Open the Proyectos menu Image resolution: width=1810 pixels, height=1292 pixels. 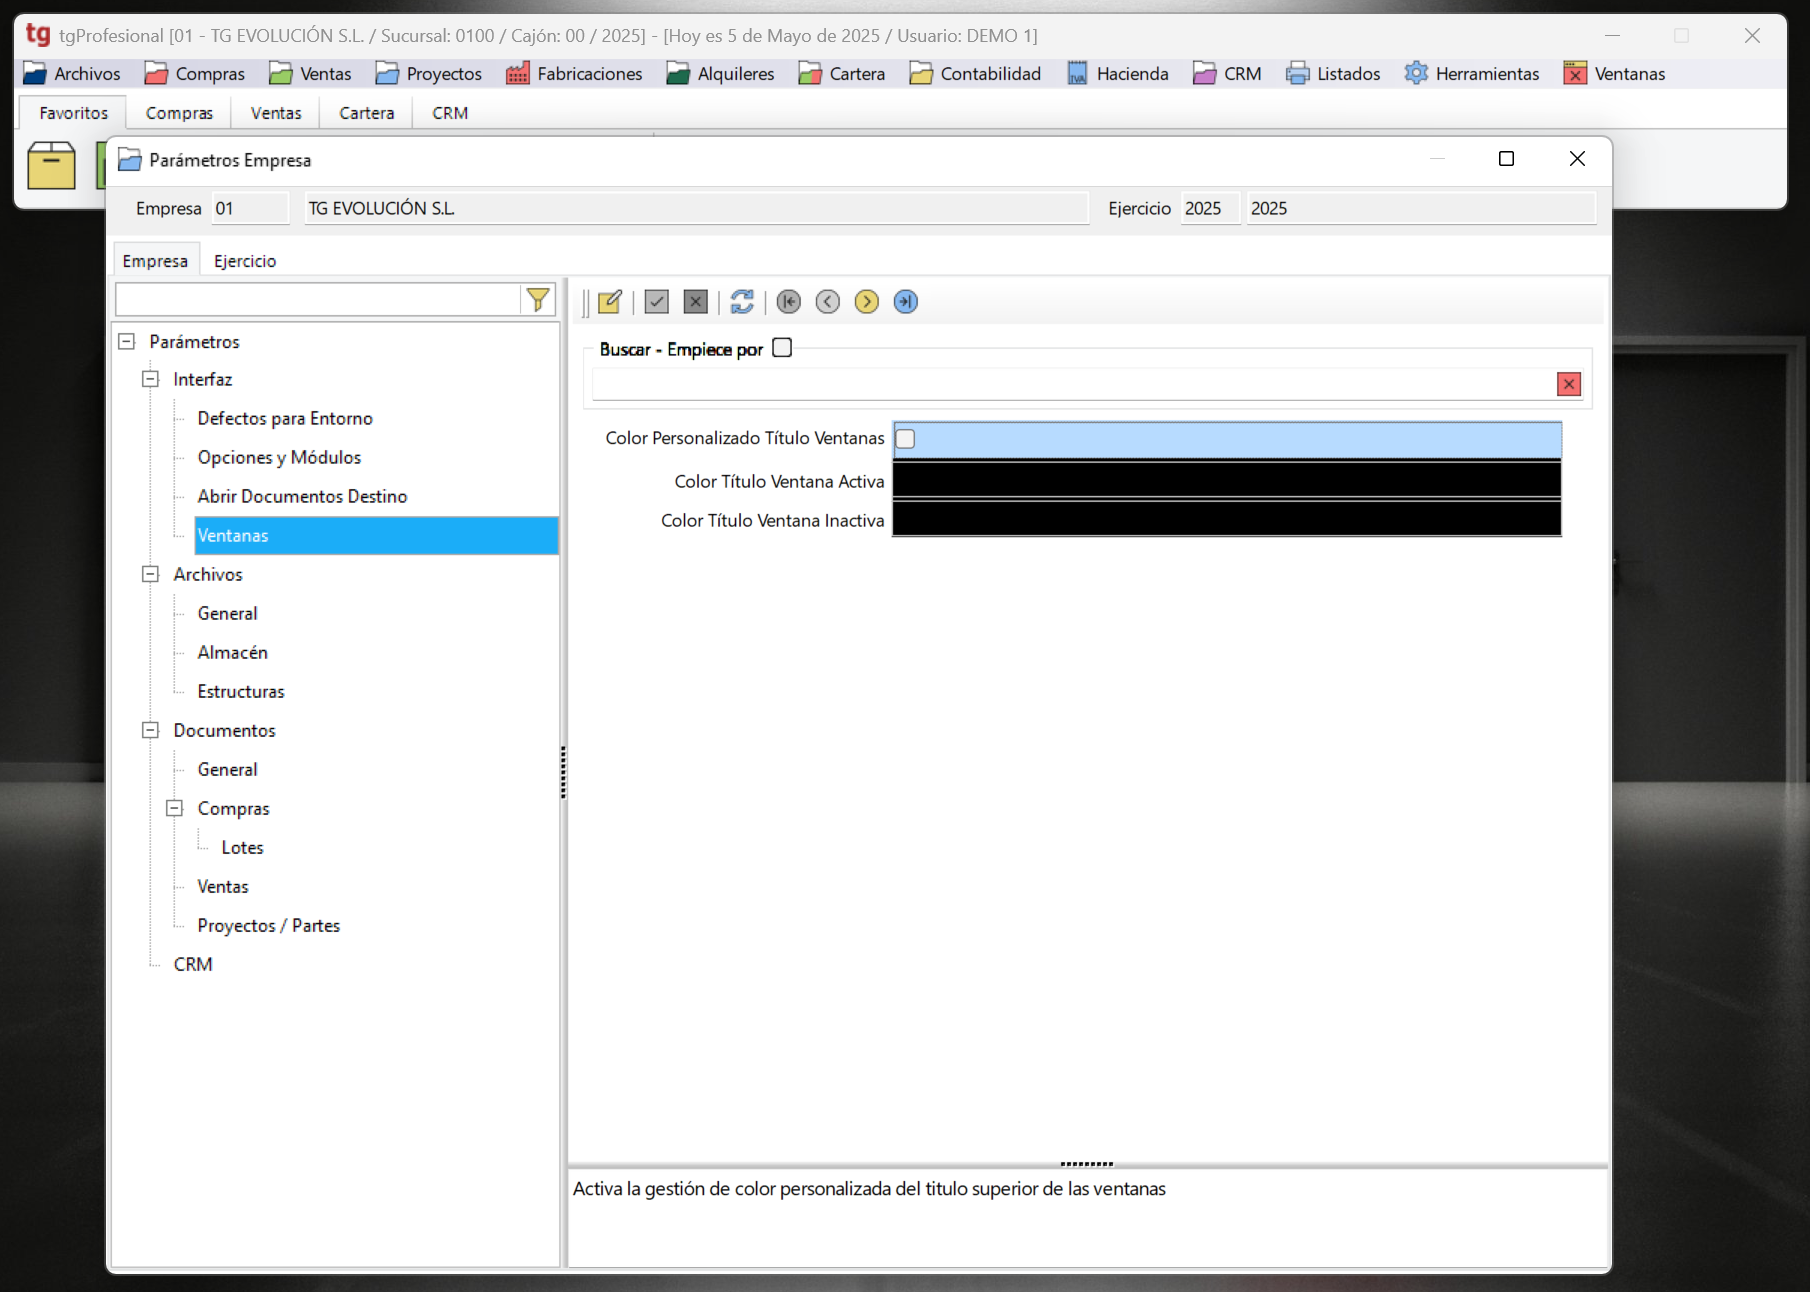429,74
